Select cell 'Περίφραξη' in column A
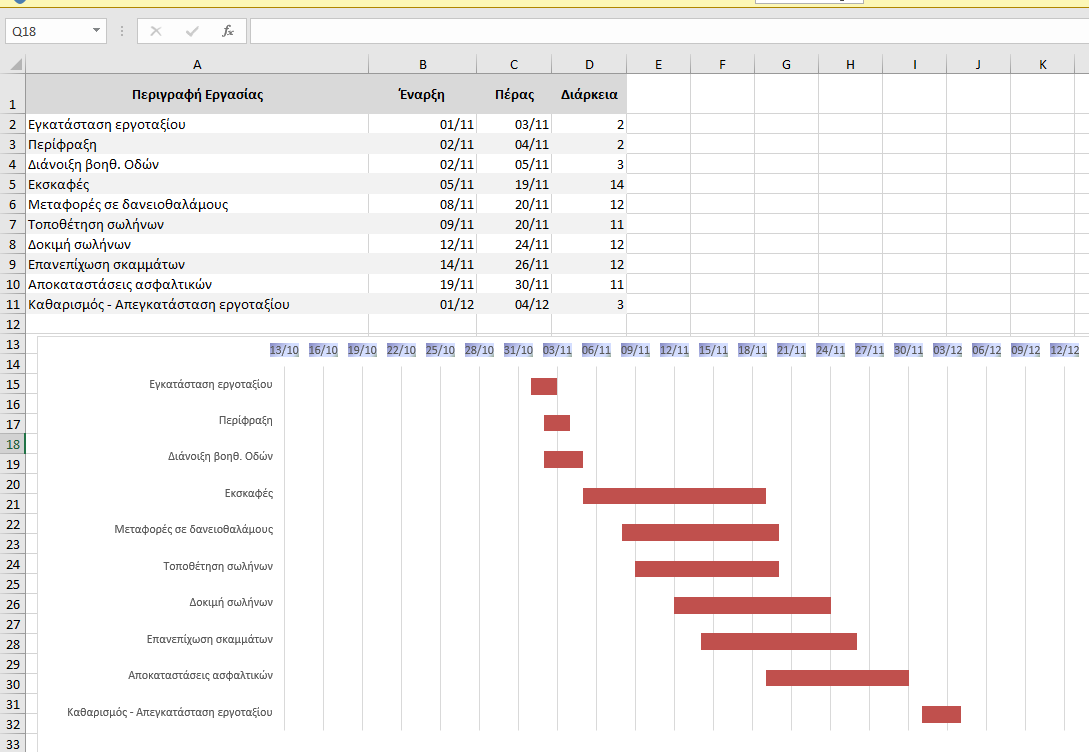This screenshot has height=752, width=1089. pyautogui.click(x=197, y=144)
